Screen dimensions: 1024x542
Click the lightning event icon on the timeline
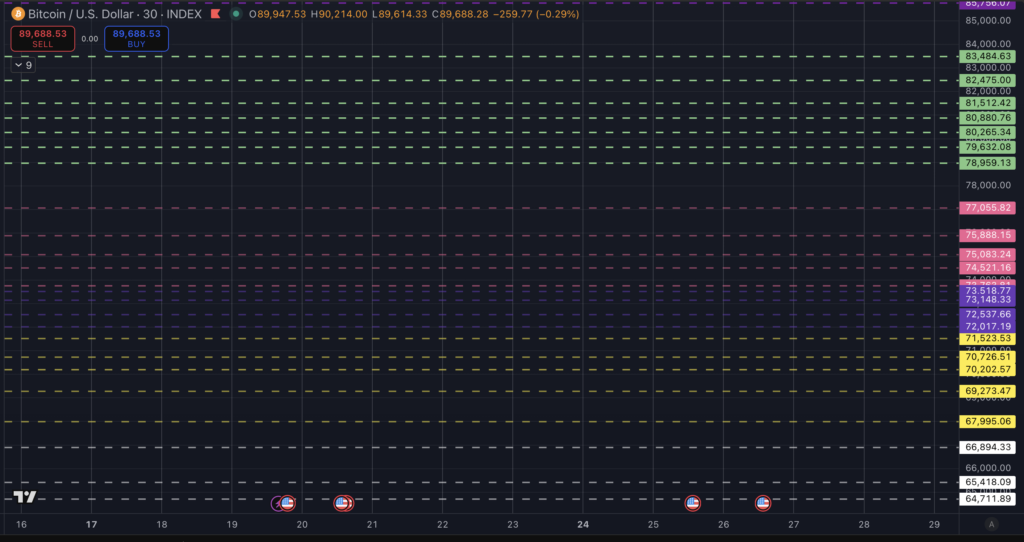pos(277,503)
